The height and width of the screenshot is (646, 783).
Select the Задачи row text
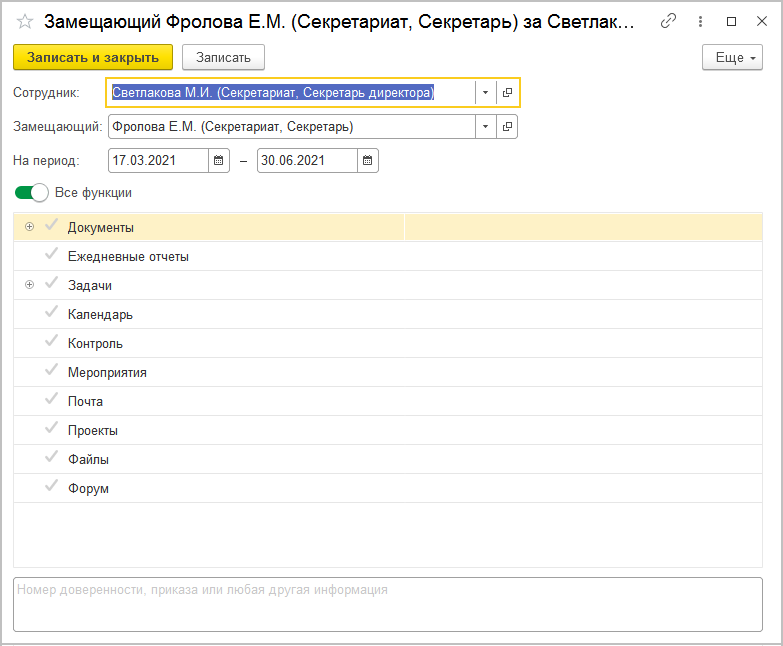pos(90,286)
